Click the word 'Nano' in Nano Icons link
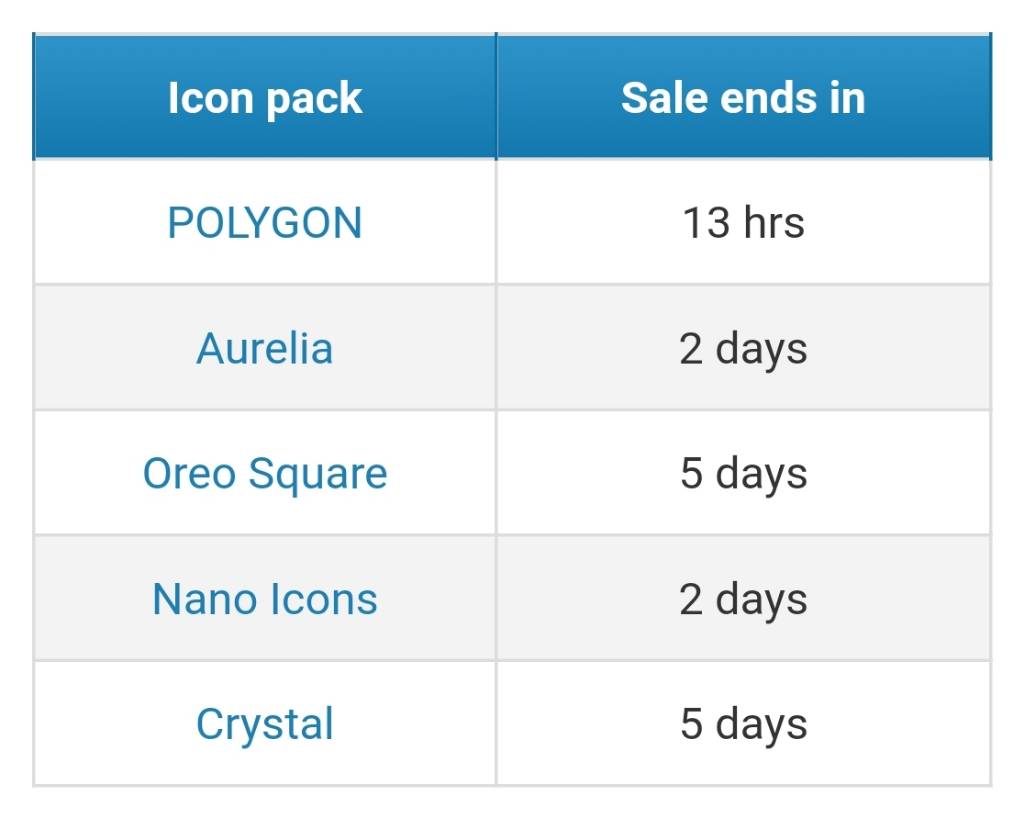Screen dimensions: 1024x829 click(x=204, y=599)
